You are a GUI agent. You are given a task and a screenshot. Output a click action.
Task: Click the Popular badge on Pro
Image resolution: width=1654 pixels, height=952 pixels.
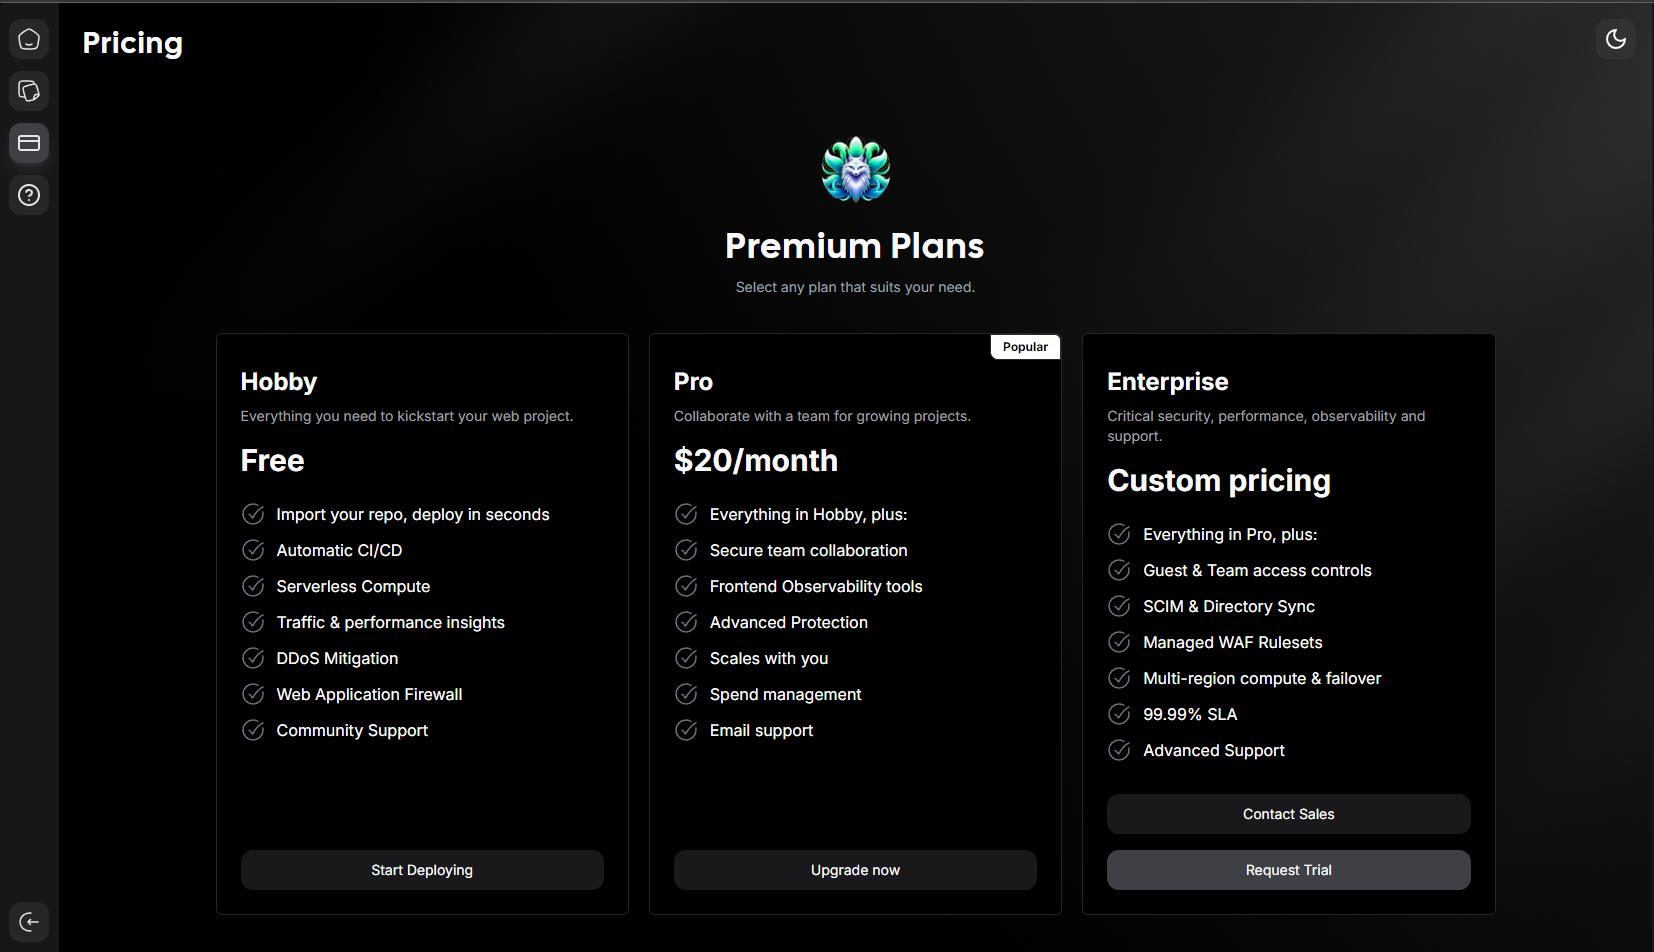[x=1025, y=347]
